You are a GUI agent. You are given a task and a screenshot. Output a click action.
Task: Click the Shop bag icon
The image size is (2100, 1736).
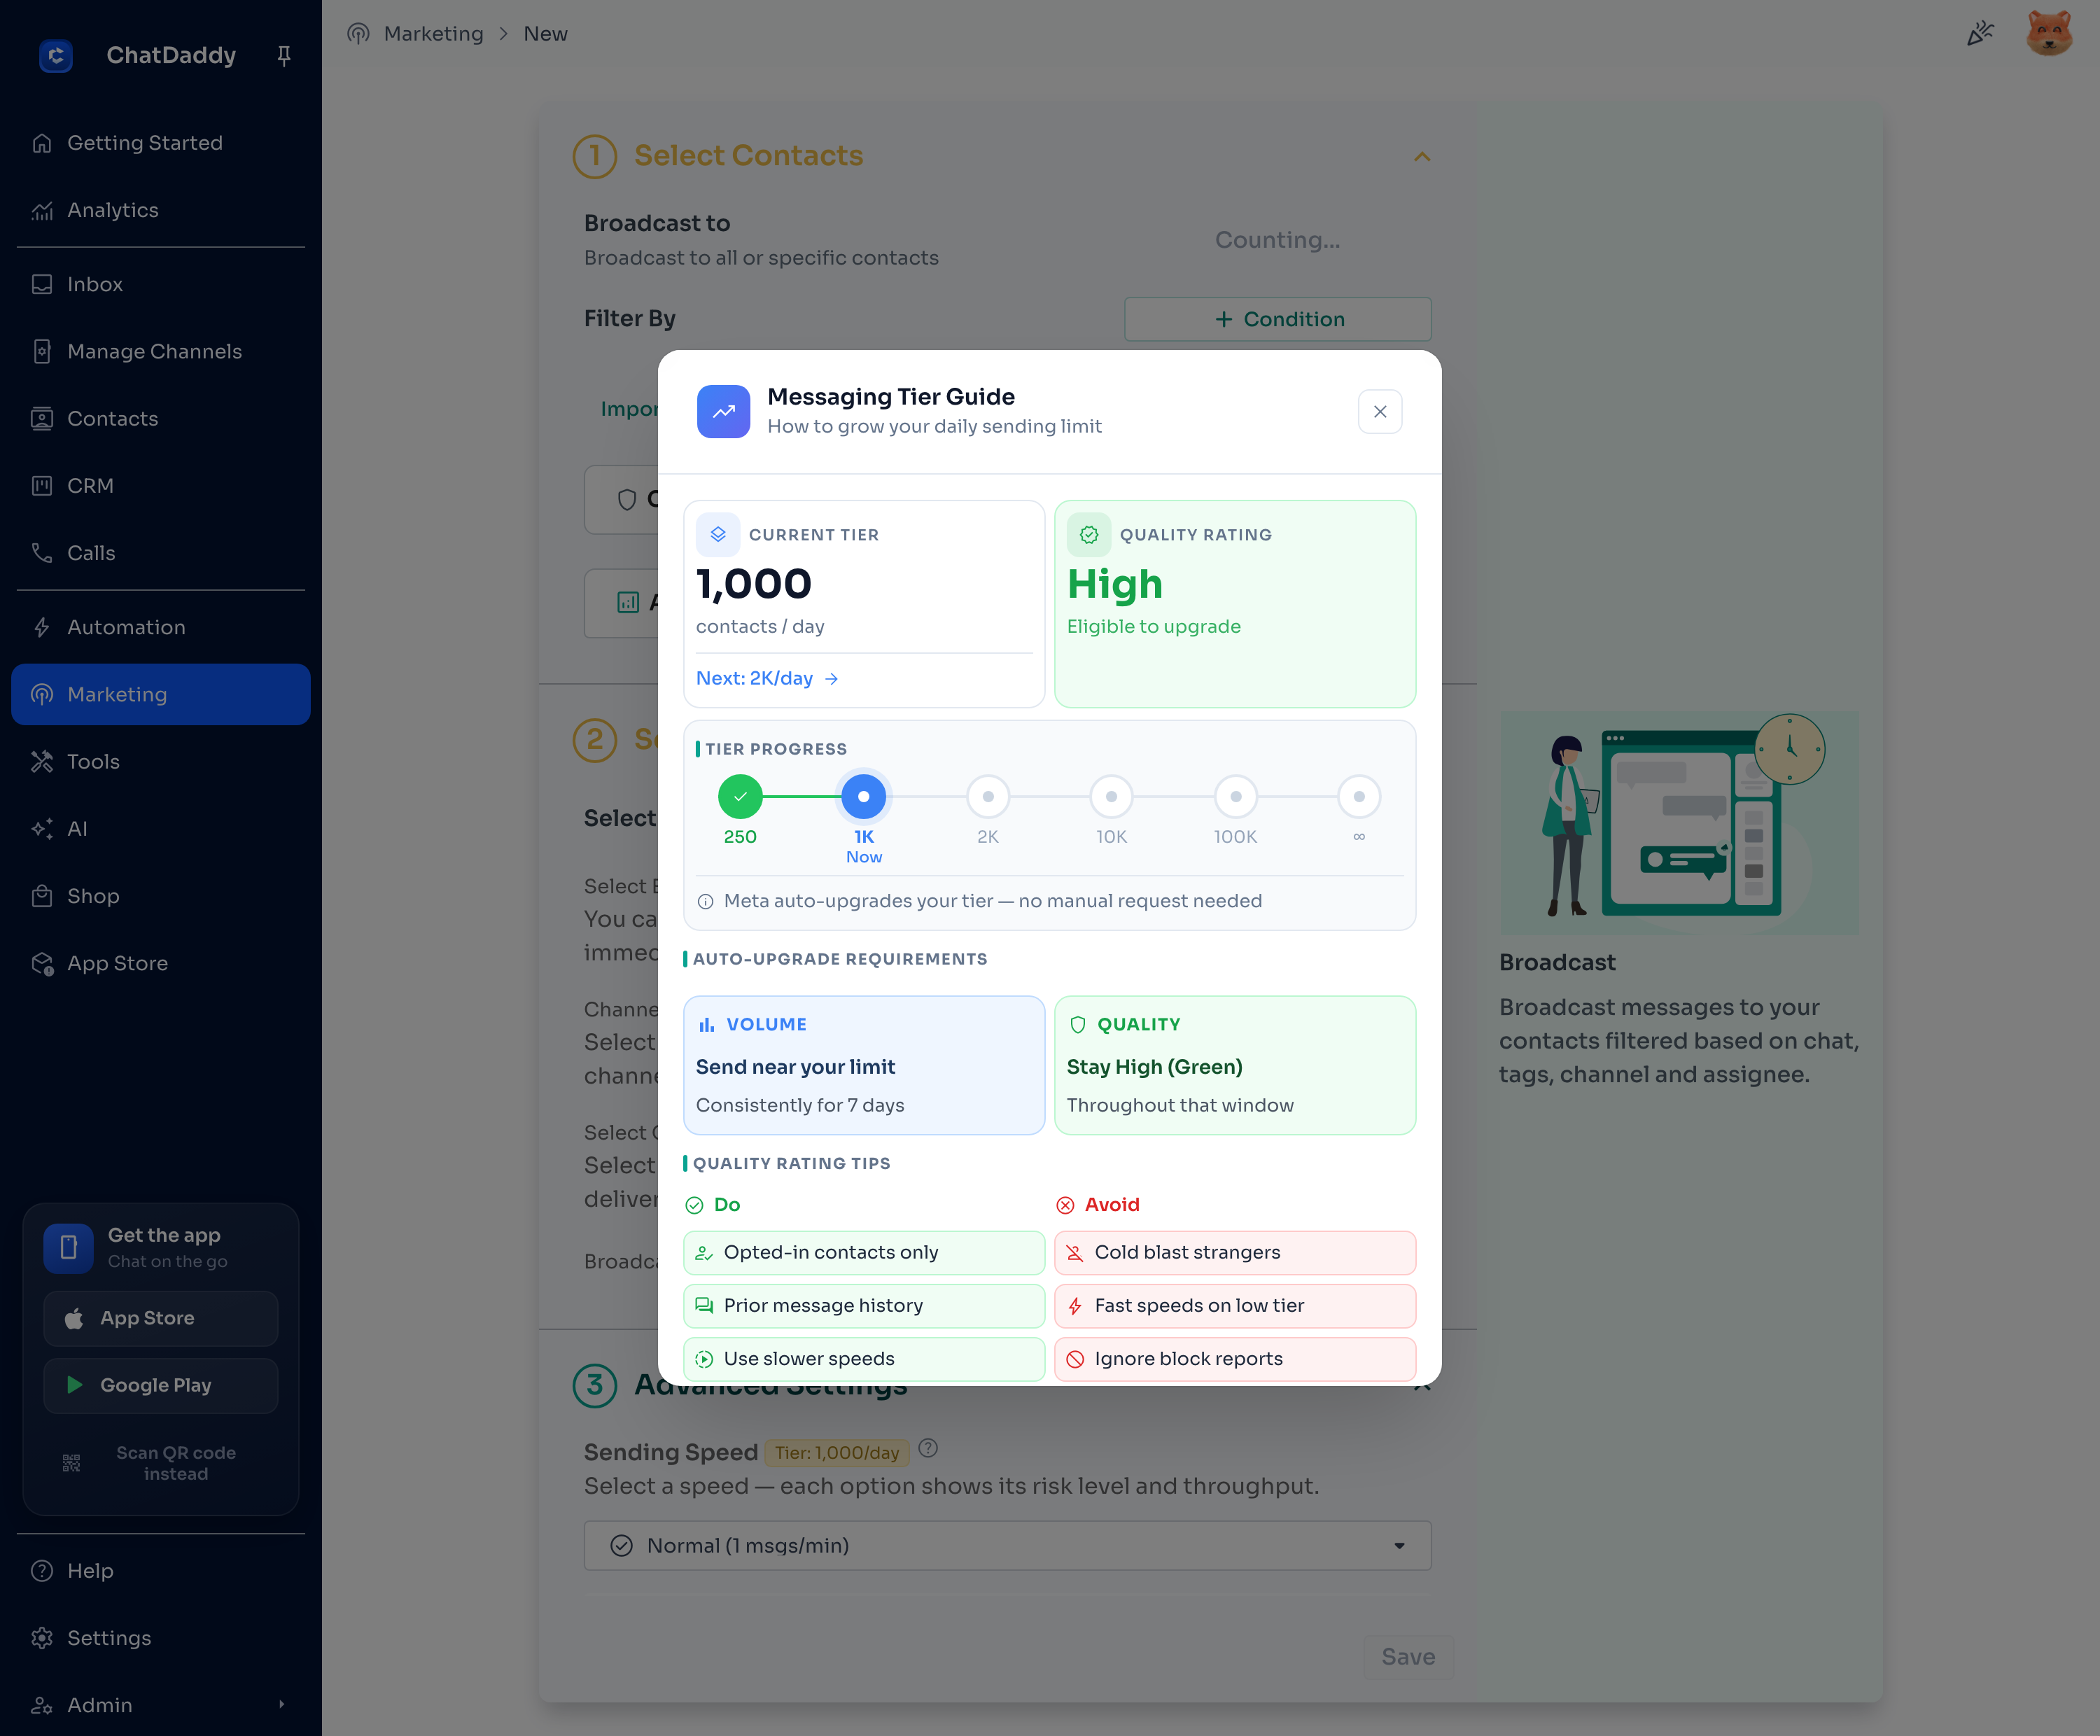[42, 896]
